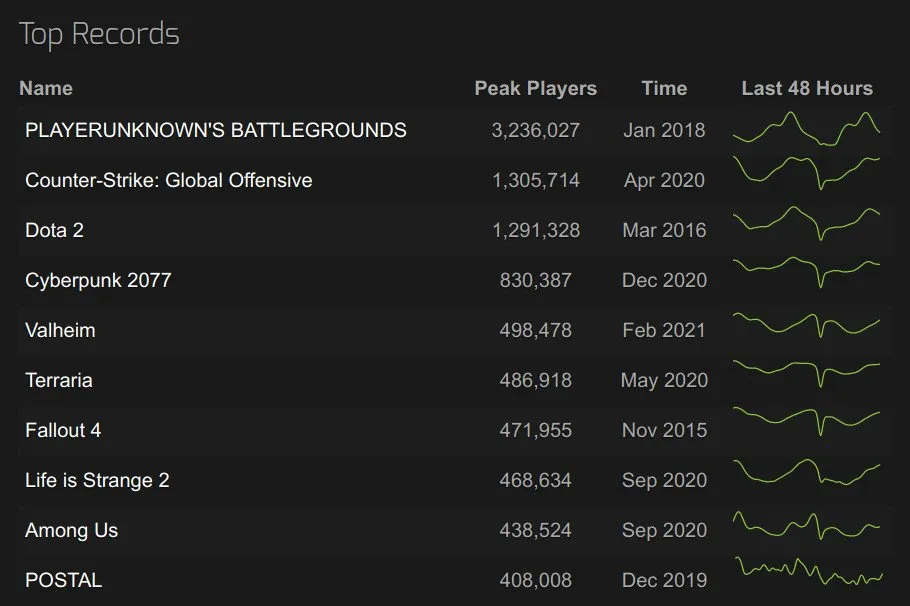Click the Dota 2 48-hour sparkline

click(806, 223)
